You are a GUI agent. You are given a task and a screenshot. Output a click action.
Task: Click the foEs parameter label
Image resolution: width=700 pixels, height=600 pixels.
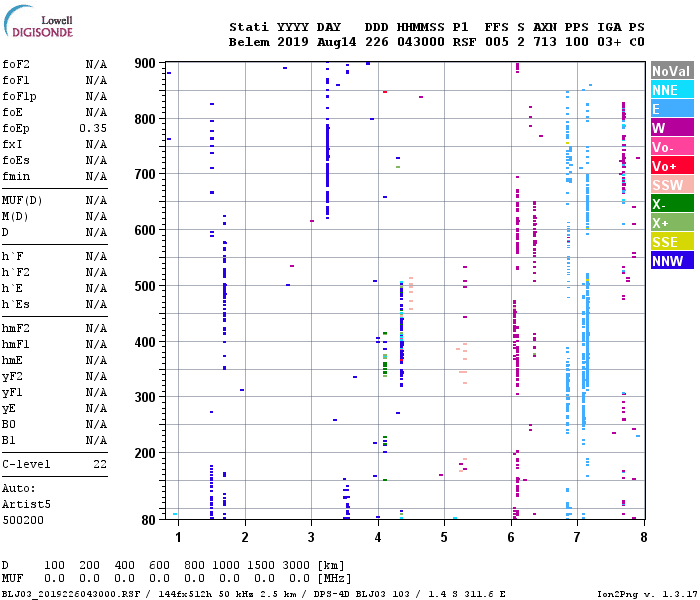tap(16, 161)
